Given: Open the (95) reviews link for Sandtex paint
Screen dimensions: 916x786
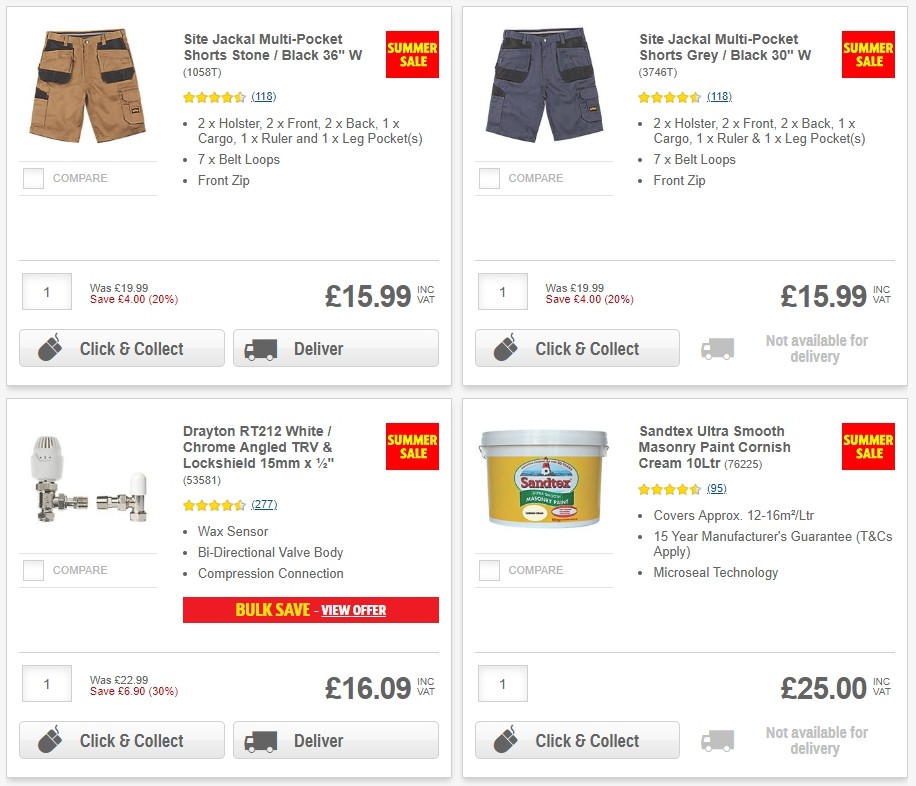Looking at the screenshot, I should [x=719, y=488].
